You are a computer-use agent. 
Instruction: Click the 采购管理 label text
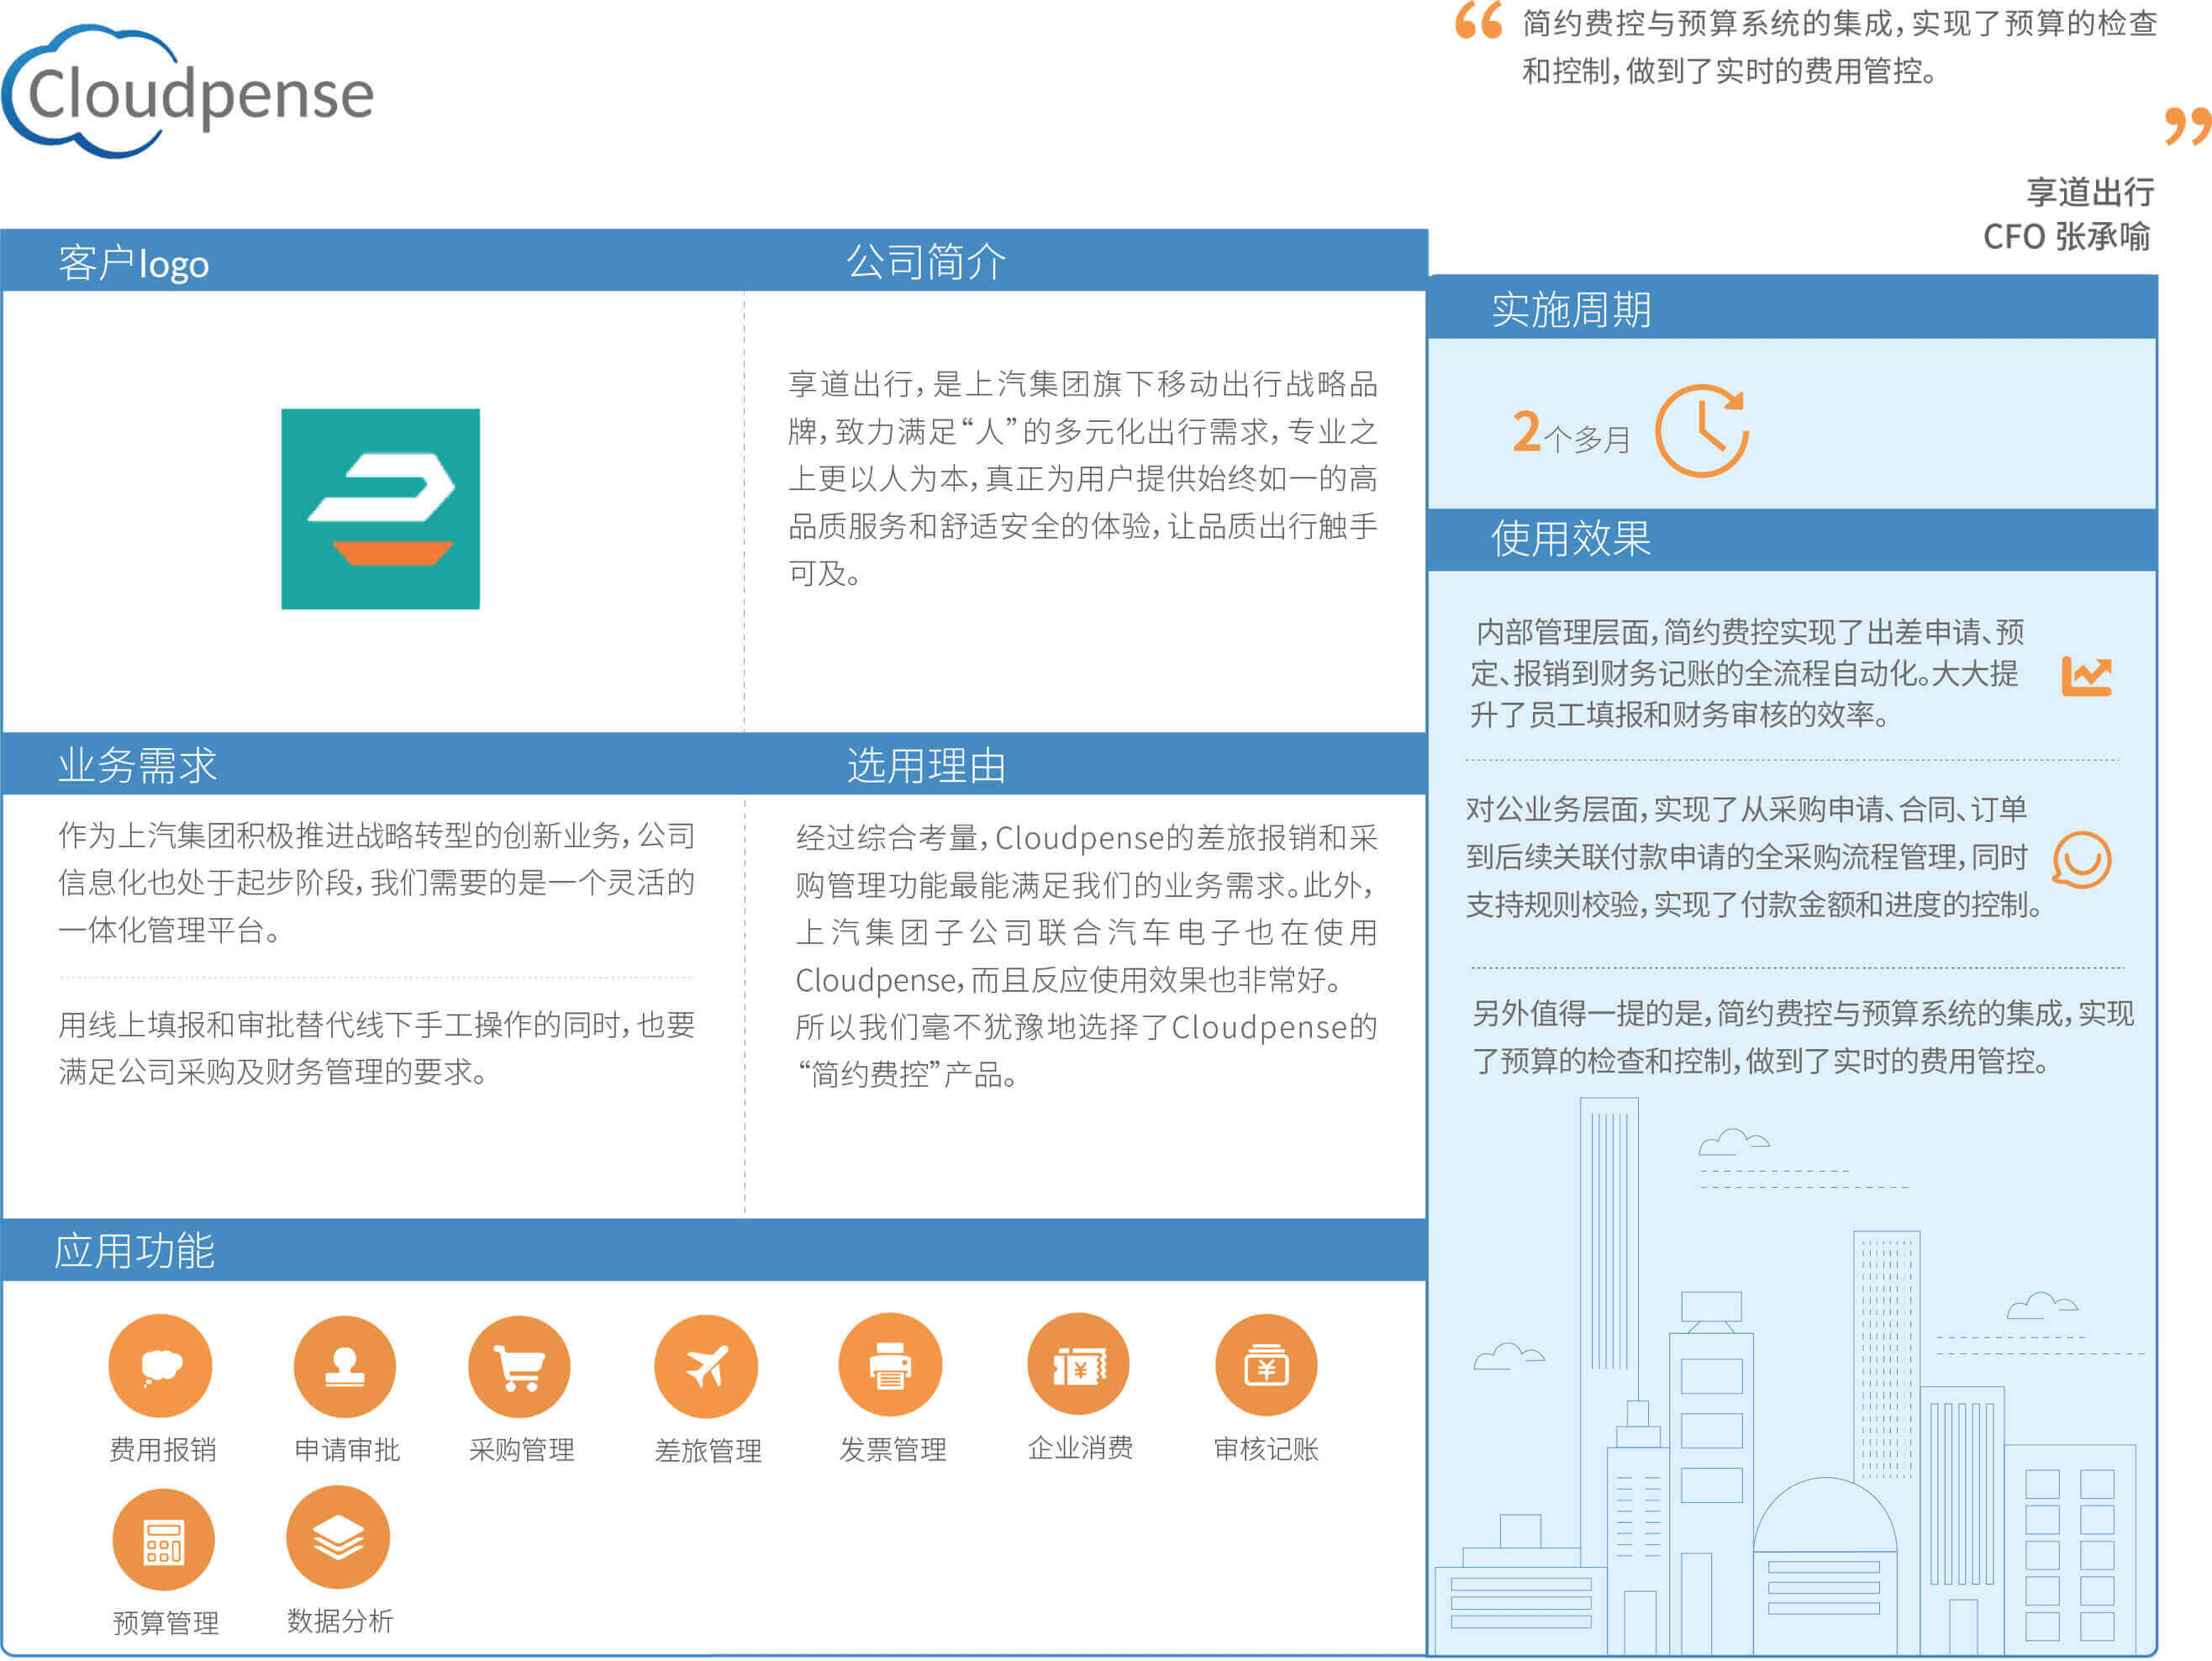(x=521, y=1449)
